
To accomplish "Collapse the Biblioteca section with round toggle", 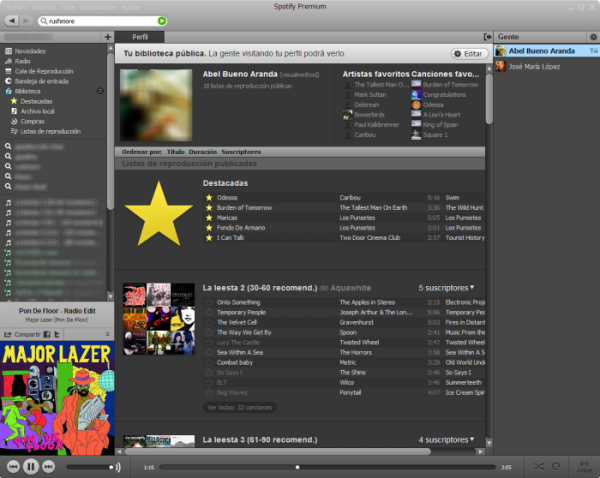I will (100, 91).
